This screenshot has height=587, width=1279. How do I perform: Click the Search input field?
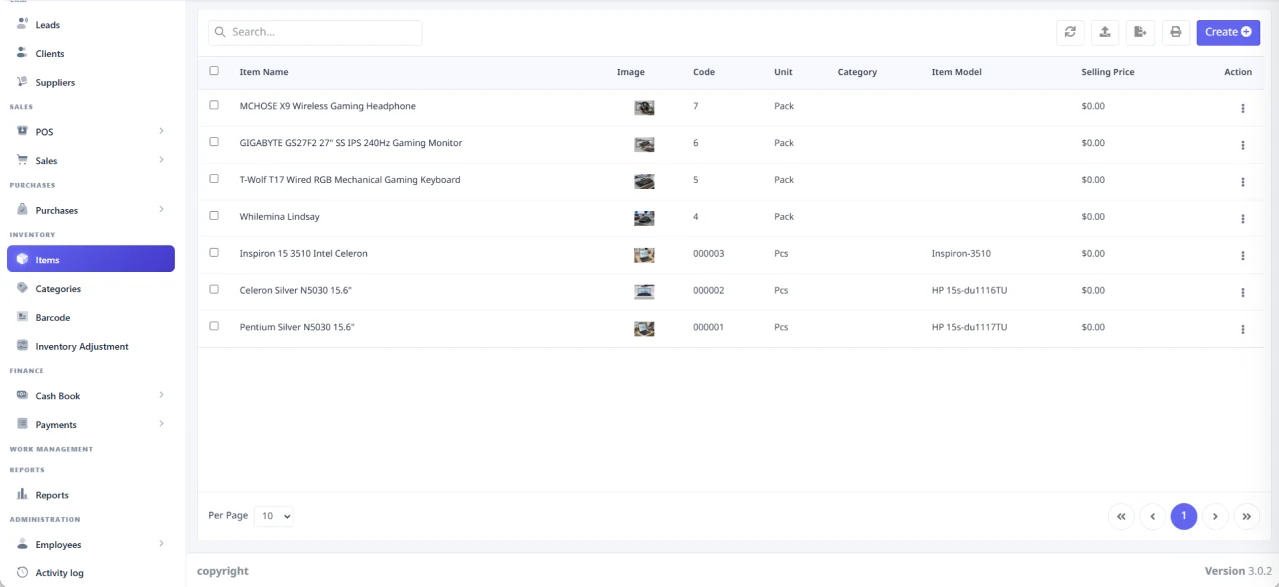(315, 32)
